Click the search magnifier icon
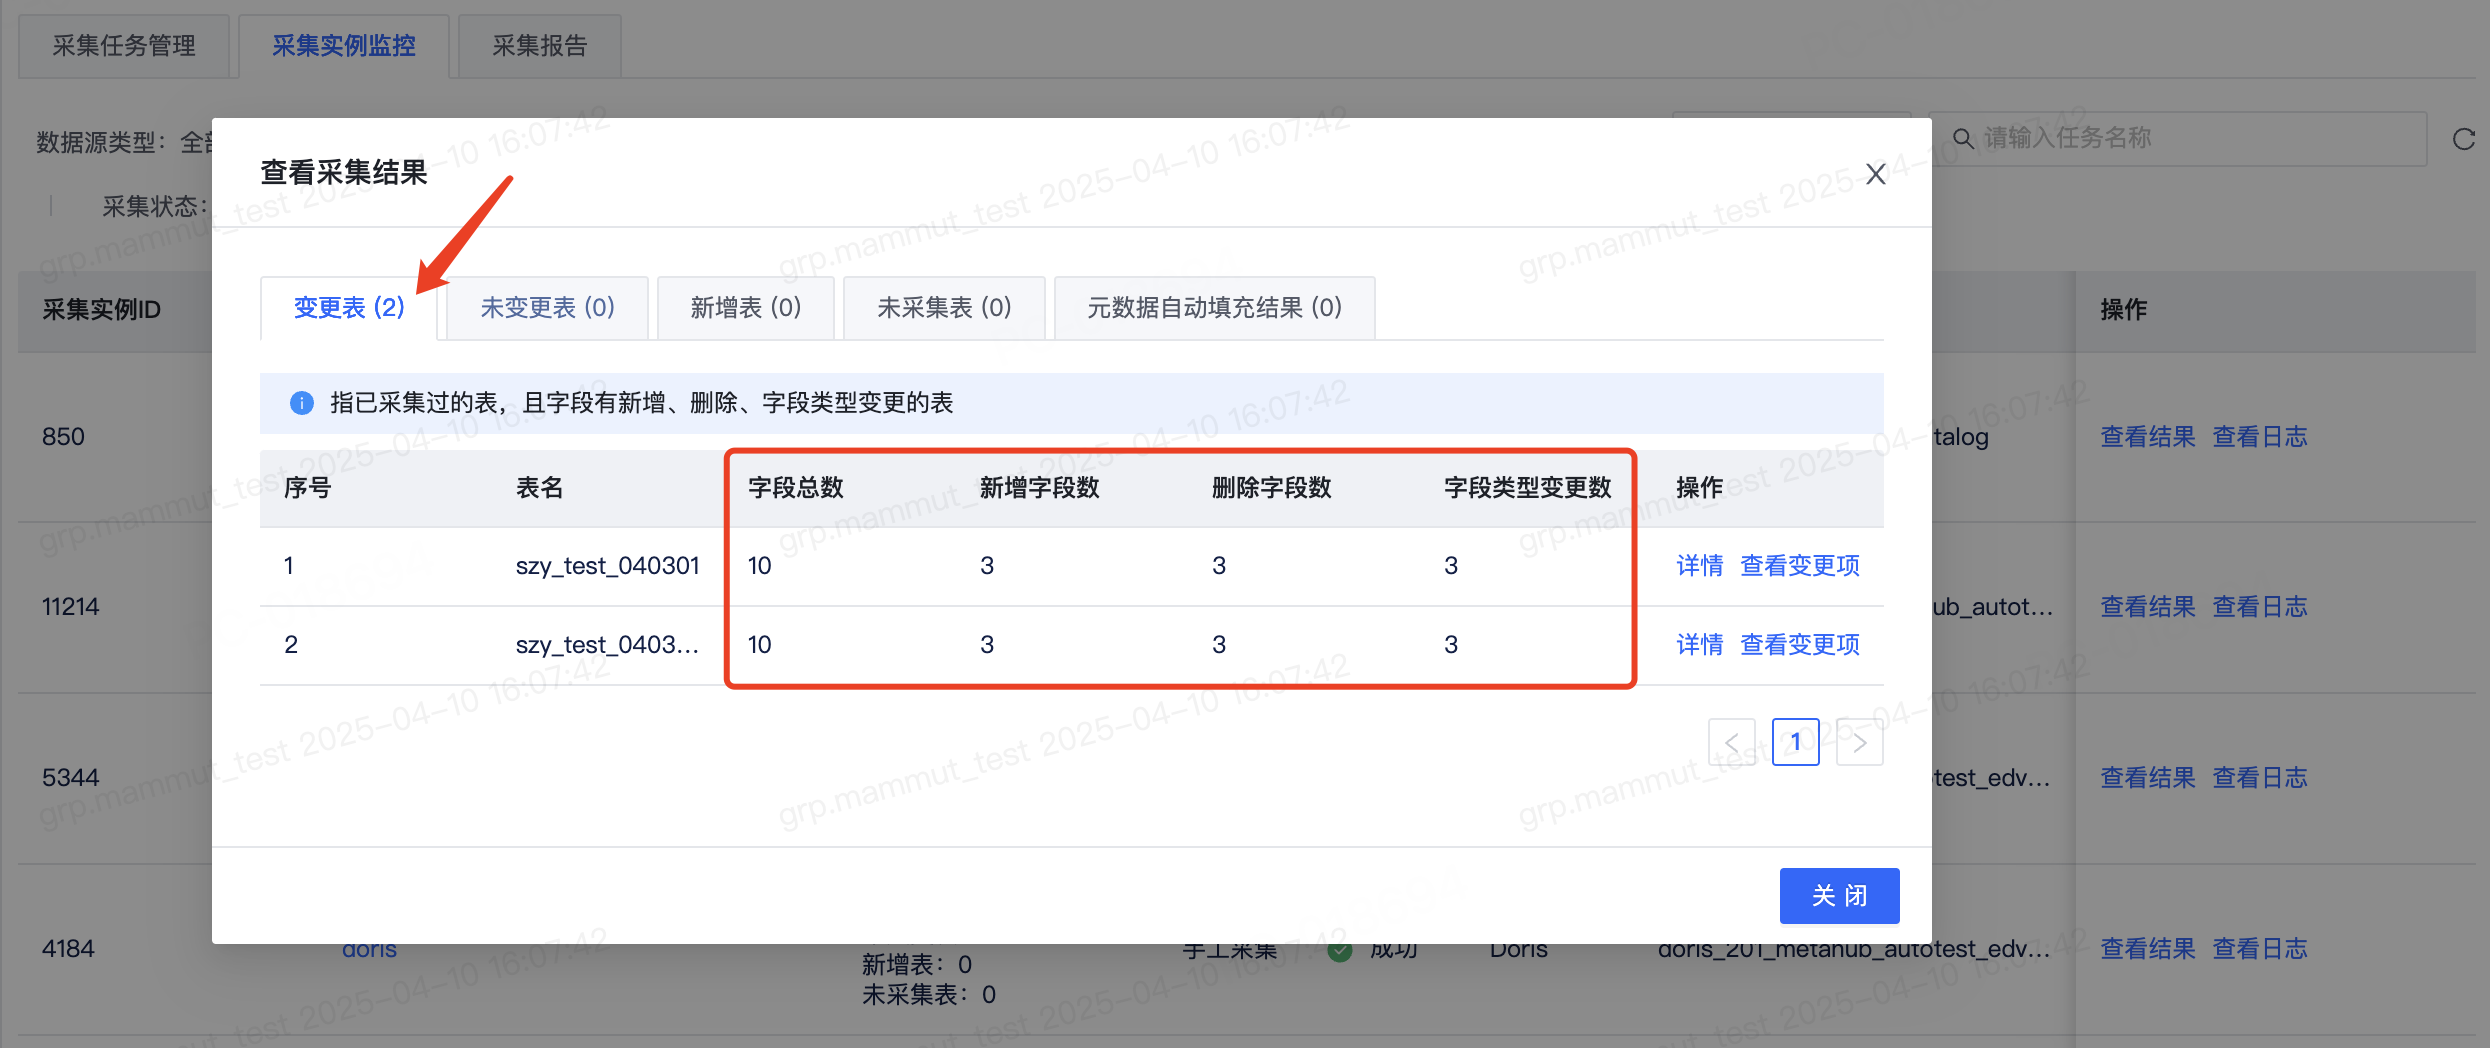This screenshot has width=2490, height=1048. (1963, 138)
